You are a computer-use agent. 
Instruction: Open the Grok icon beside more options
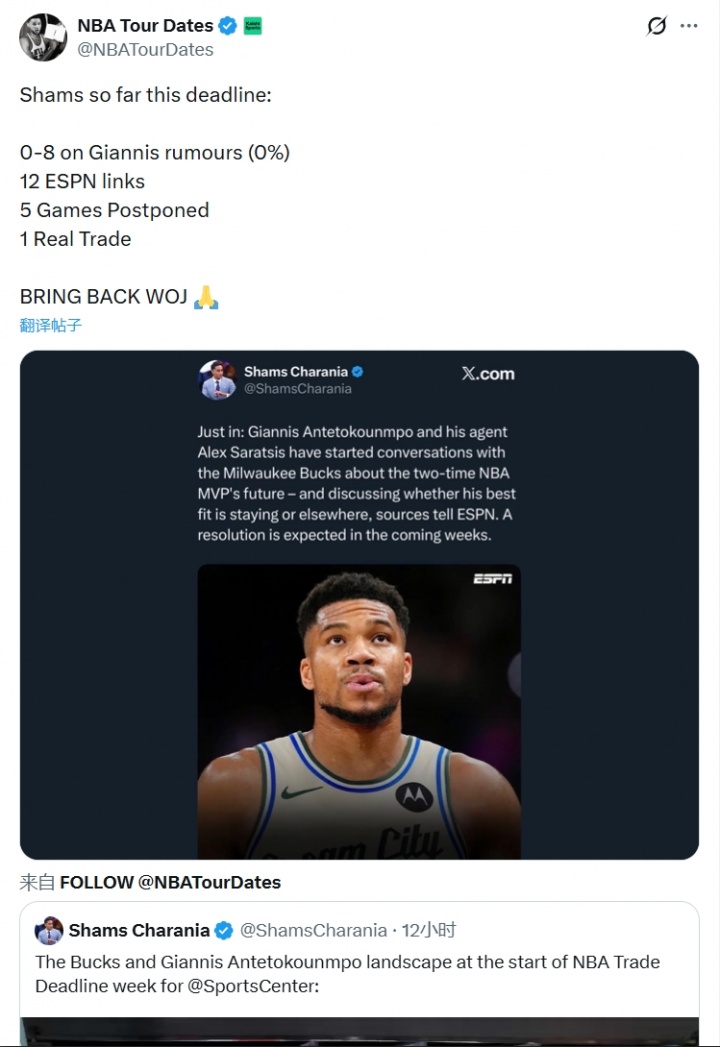click(656, 26)
